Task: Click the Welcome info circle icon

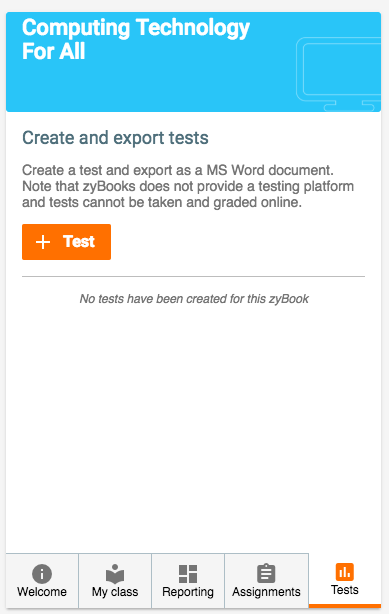Action: 42,574
